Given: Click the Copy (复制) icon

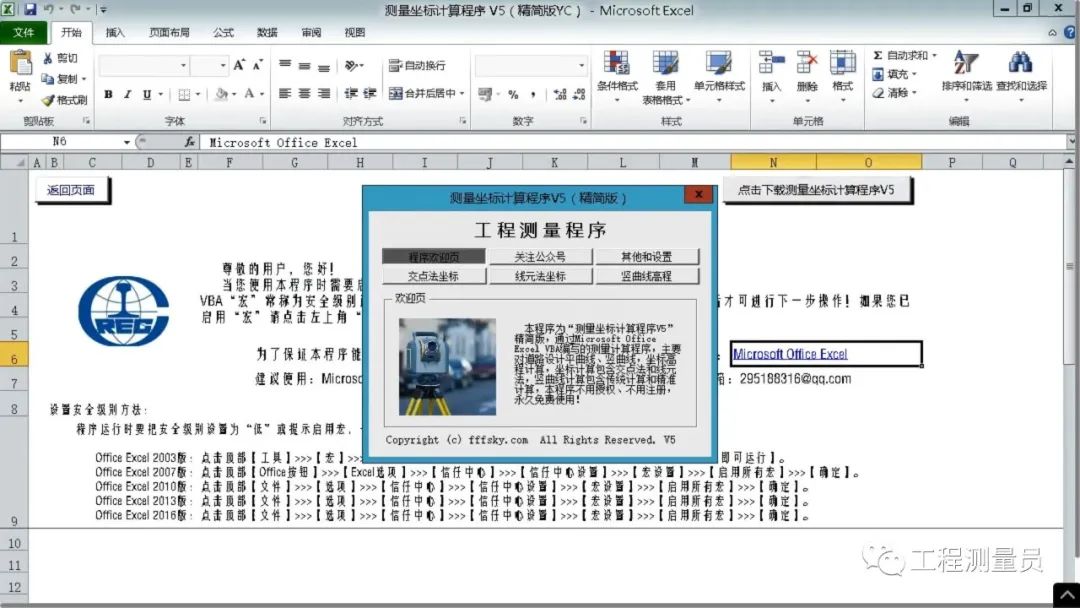Looking at the screenshot, I should click(x=48, y=78).
